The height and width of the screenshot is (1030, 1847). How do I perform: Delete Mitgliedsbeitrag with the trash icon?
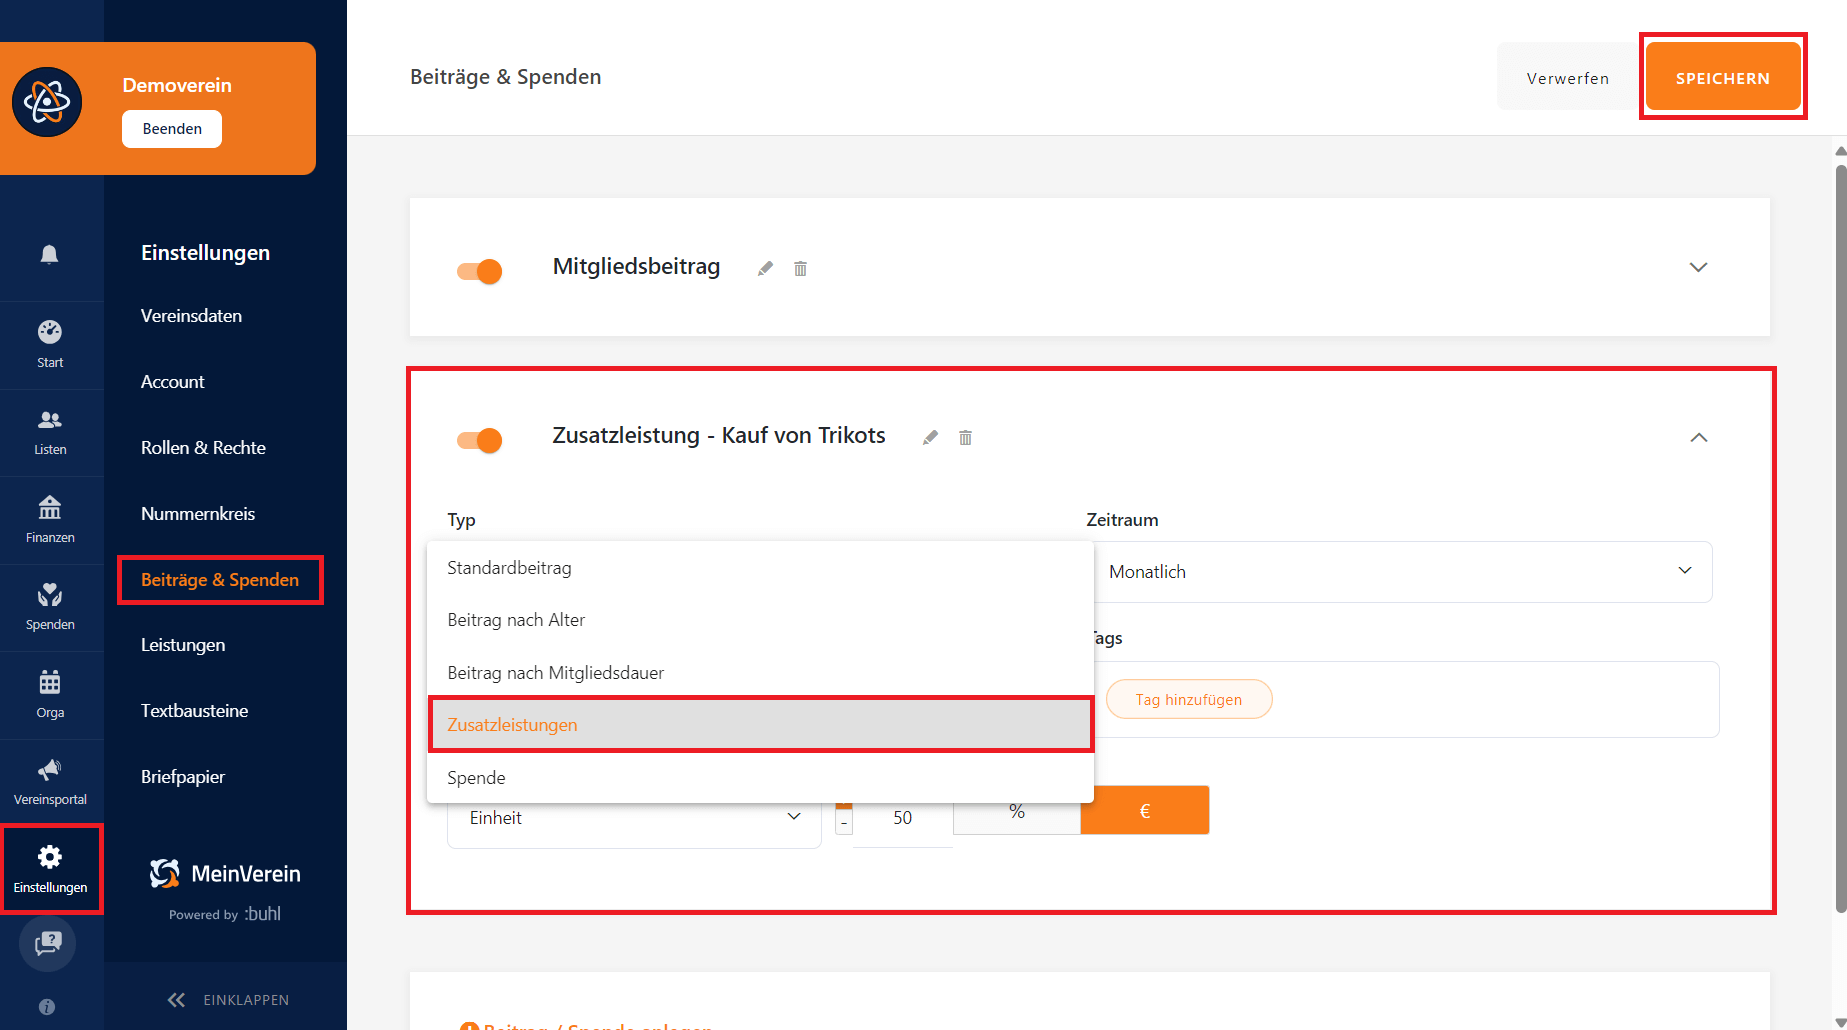pos(800,268)
